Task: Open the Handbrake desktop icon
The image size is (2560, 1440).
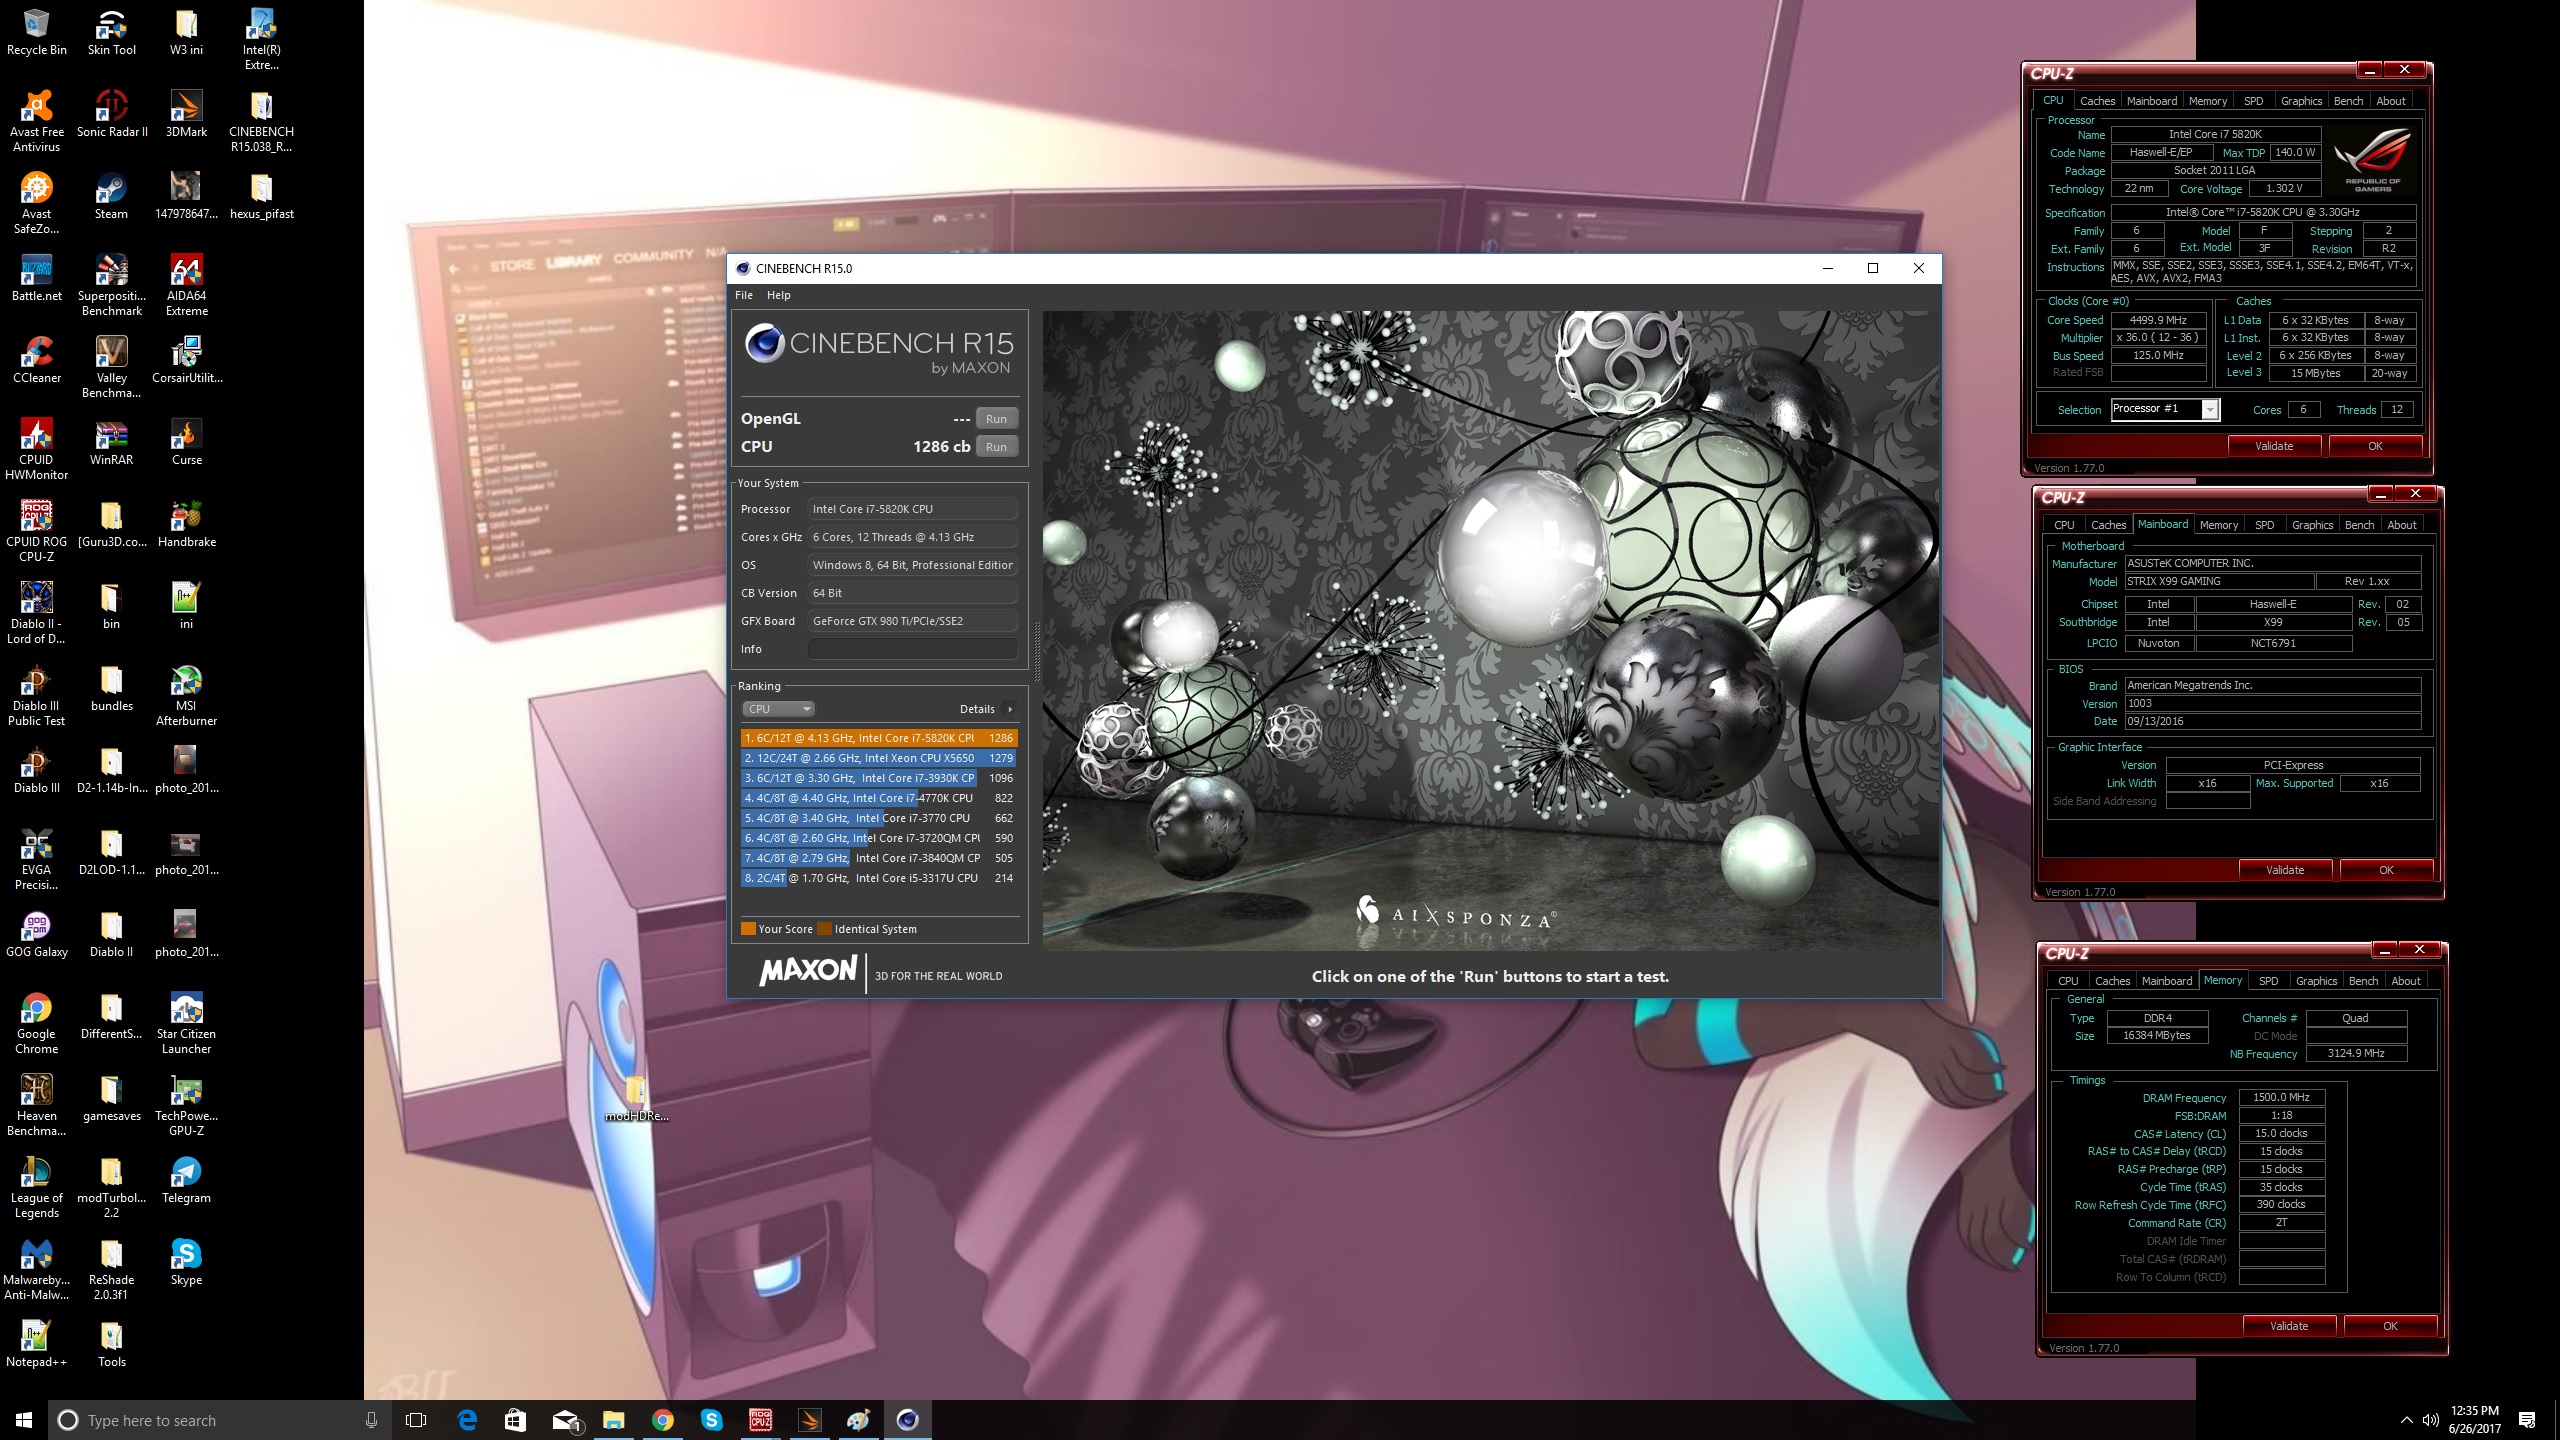Action: click(x=186, y=524)
